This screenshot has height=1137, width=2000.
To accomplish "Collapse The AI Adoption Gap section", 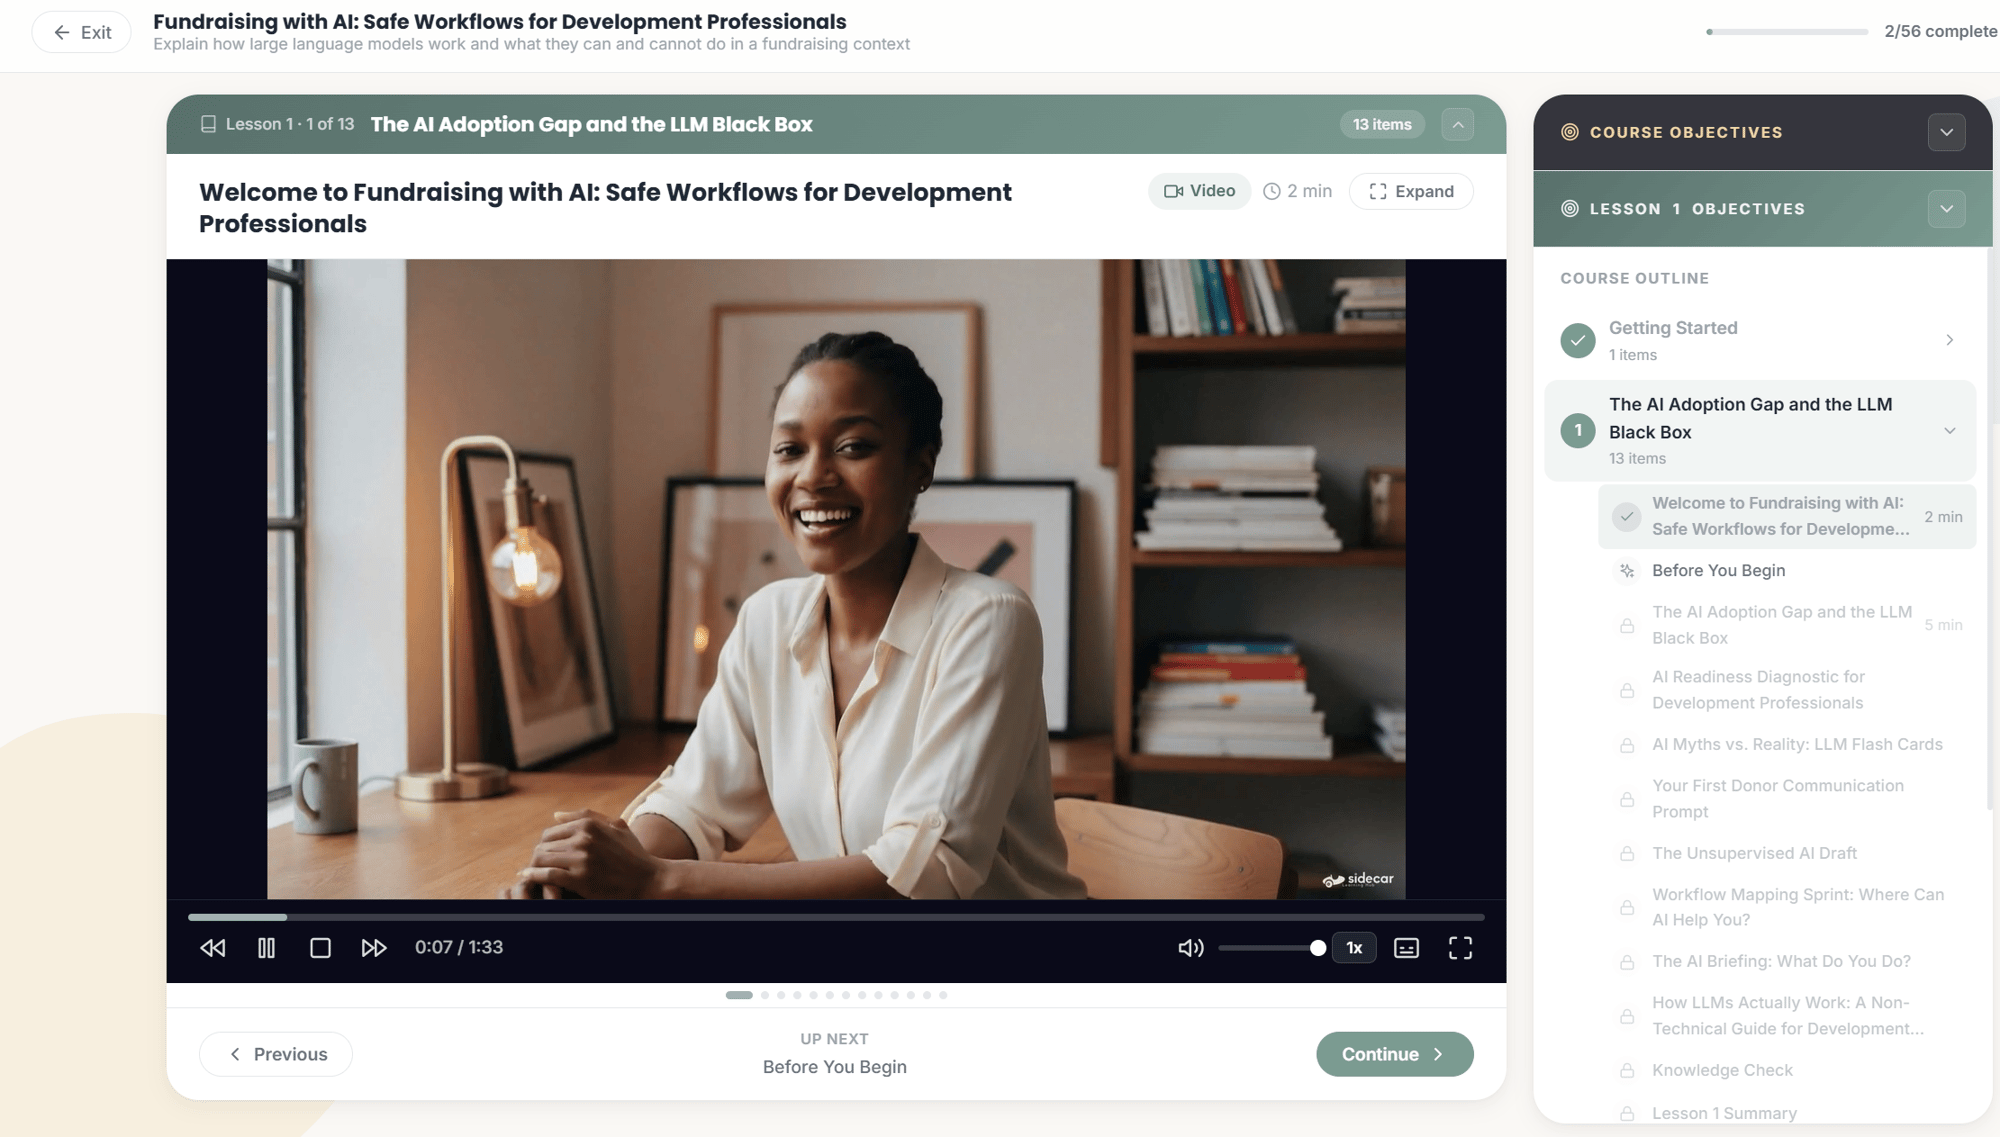I will click(x=1760, y=431).
